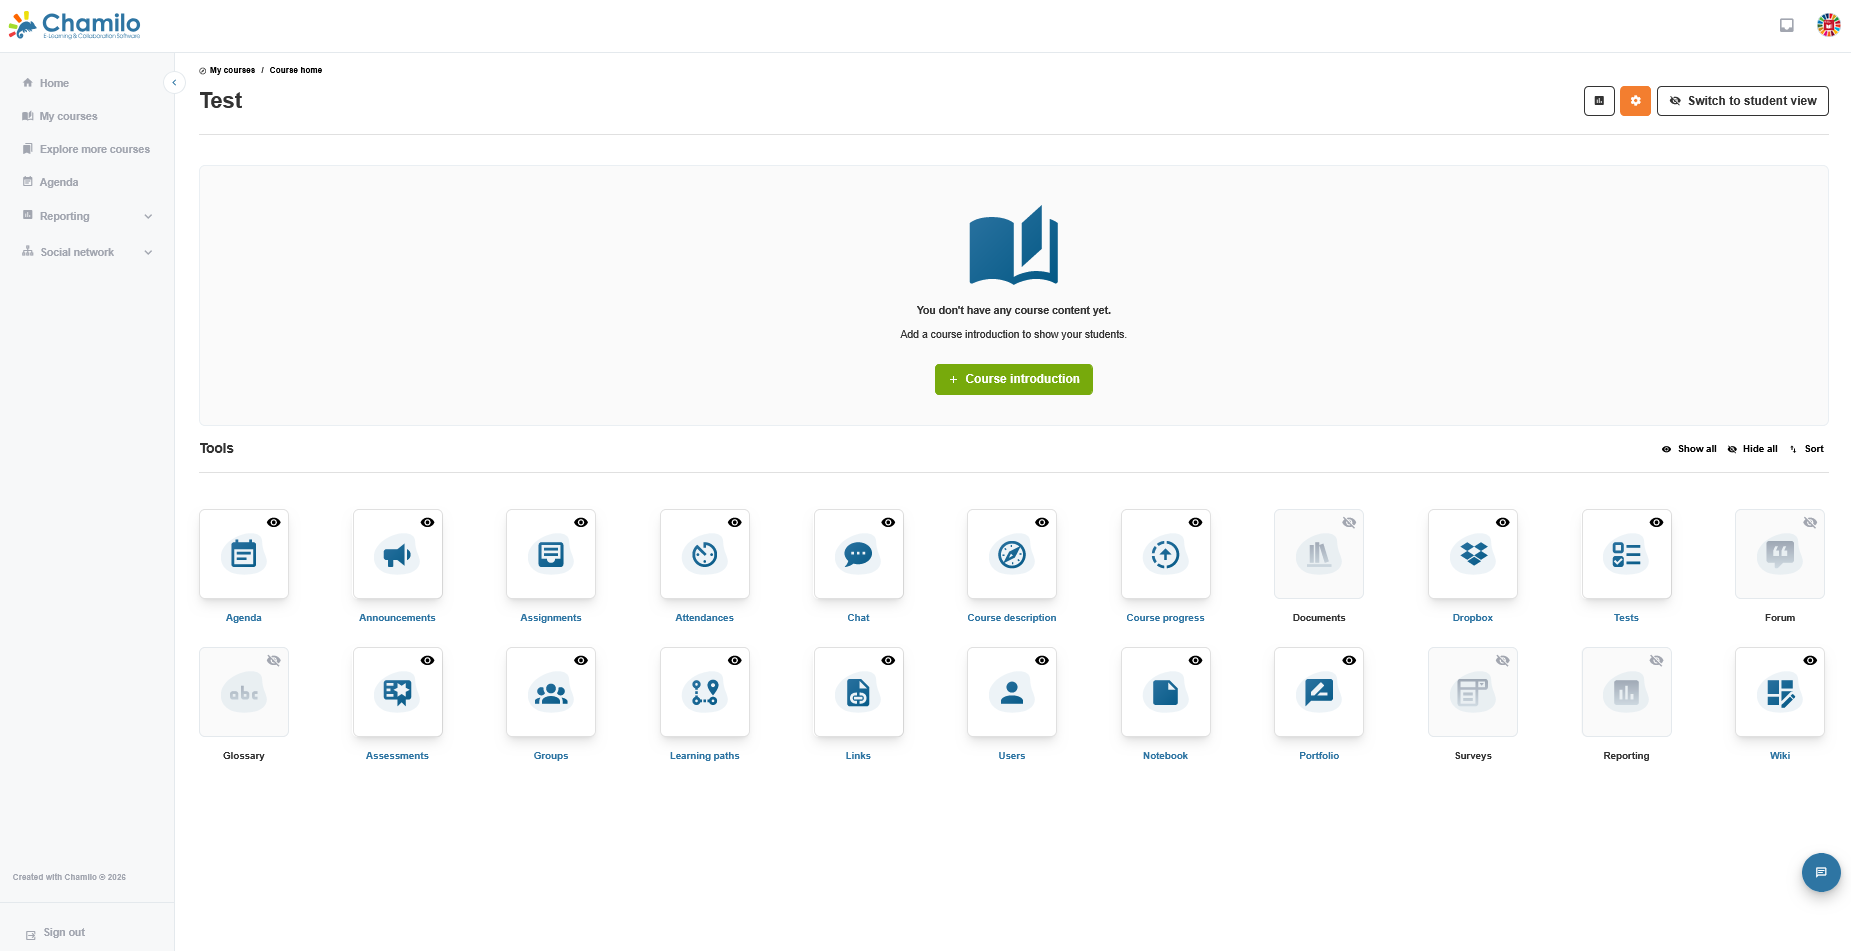Open the Assessments certificate icon
Screen dimensions: 1851x951
(397, 692)
